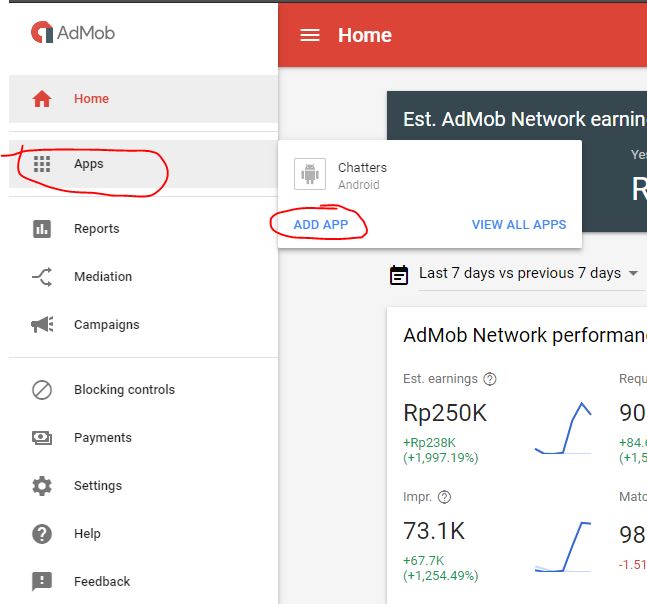Open the hamburger menu icon
The width and height of the screenshot is (647, 604).
pyautogui.click(x=310, y=35)
